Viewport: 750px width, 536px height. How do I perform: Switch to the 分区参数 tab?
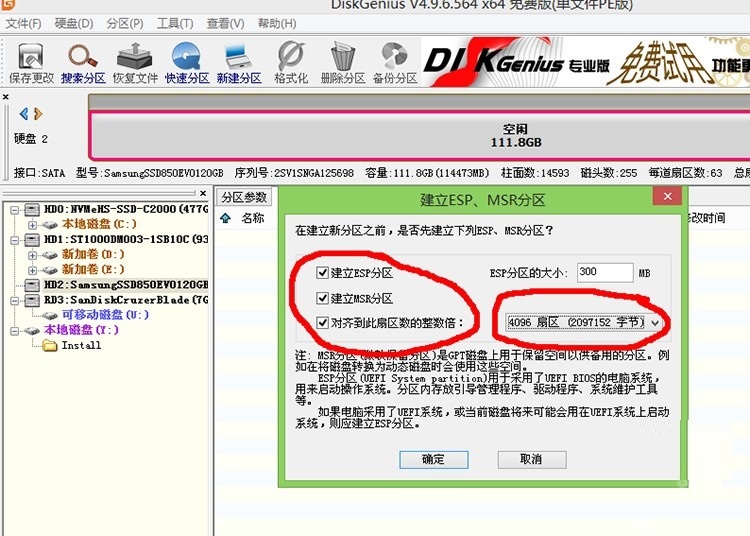[244, 197]
